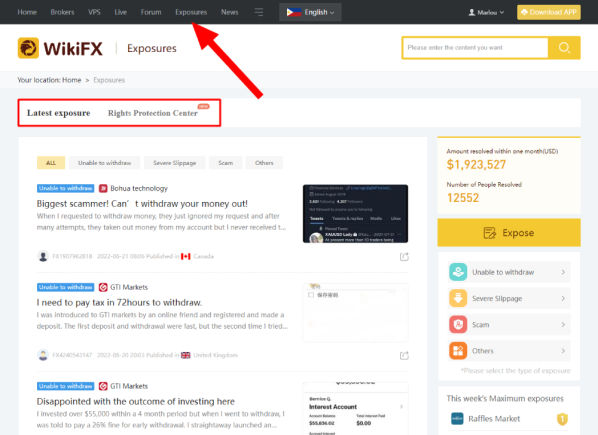Expand Unable to withdraw sidebar chevron
Image resolution: width=598 pixels, height=435 pixels.
click(563, 272)
